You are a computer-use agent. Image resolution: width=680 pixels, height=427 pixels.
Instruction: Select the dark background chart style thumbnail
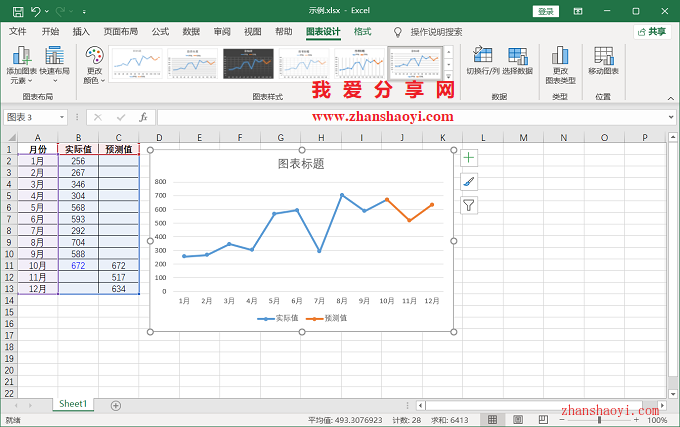coord(248,63)
